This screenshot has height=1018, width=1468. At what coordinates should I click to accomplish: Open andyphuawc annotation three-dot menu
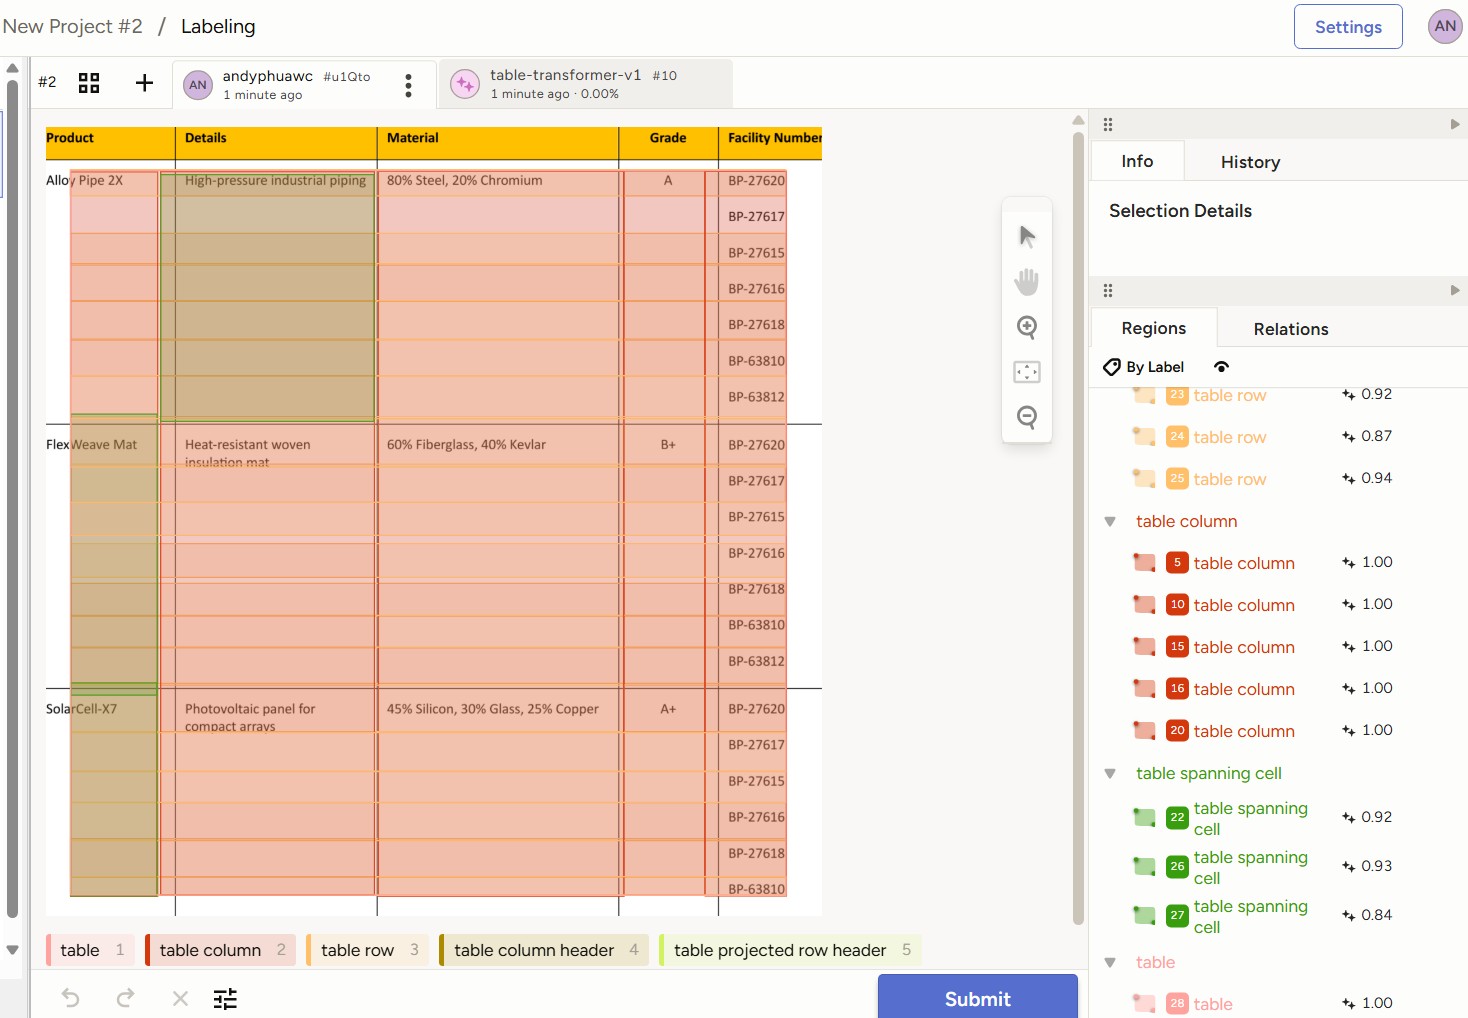(x=408, y=85)
